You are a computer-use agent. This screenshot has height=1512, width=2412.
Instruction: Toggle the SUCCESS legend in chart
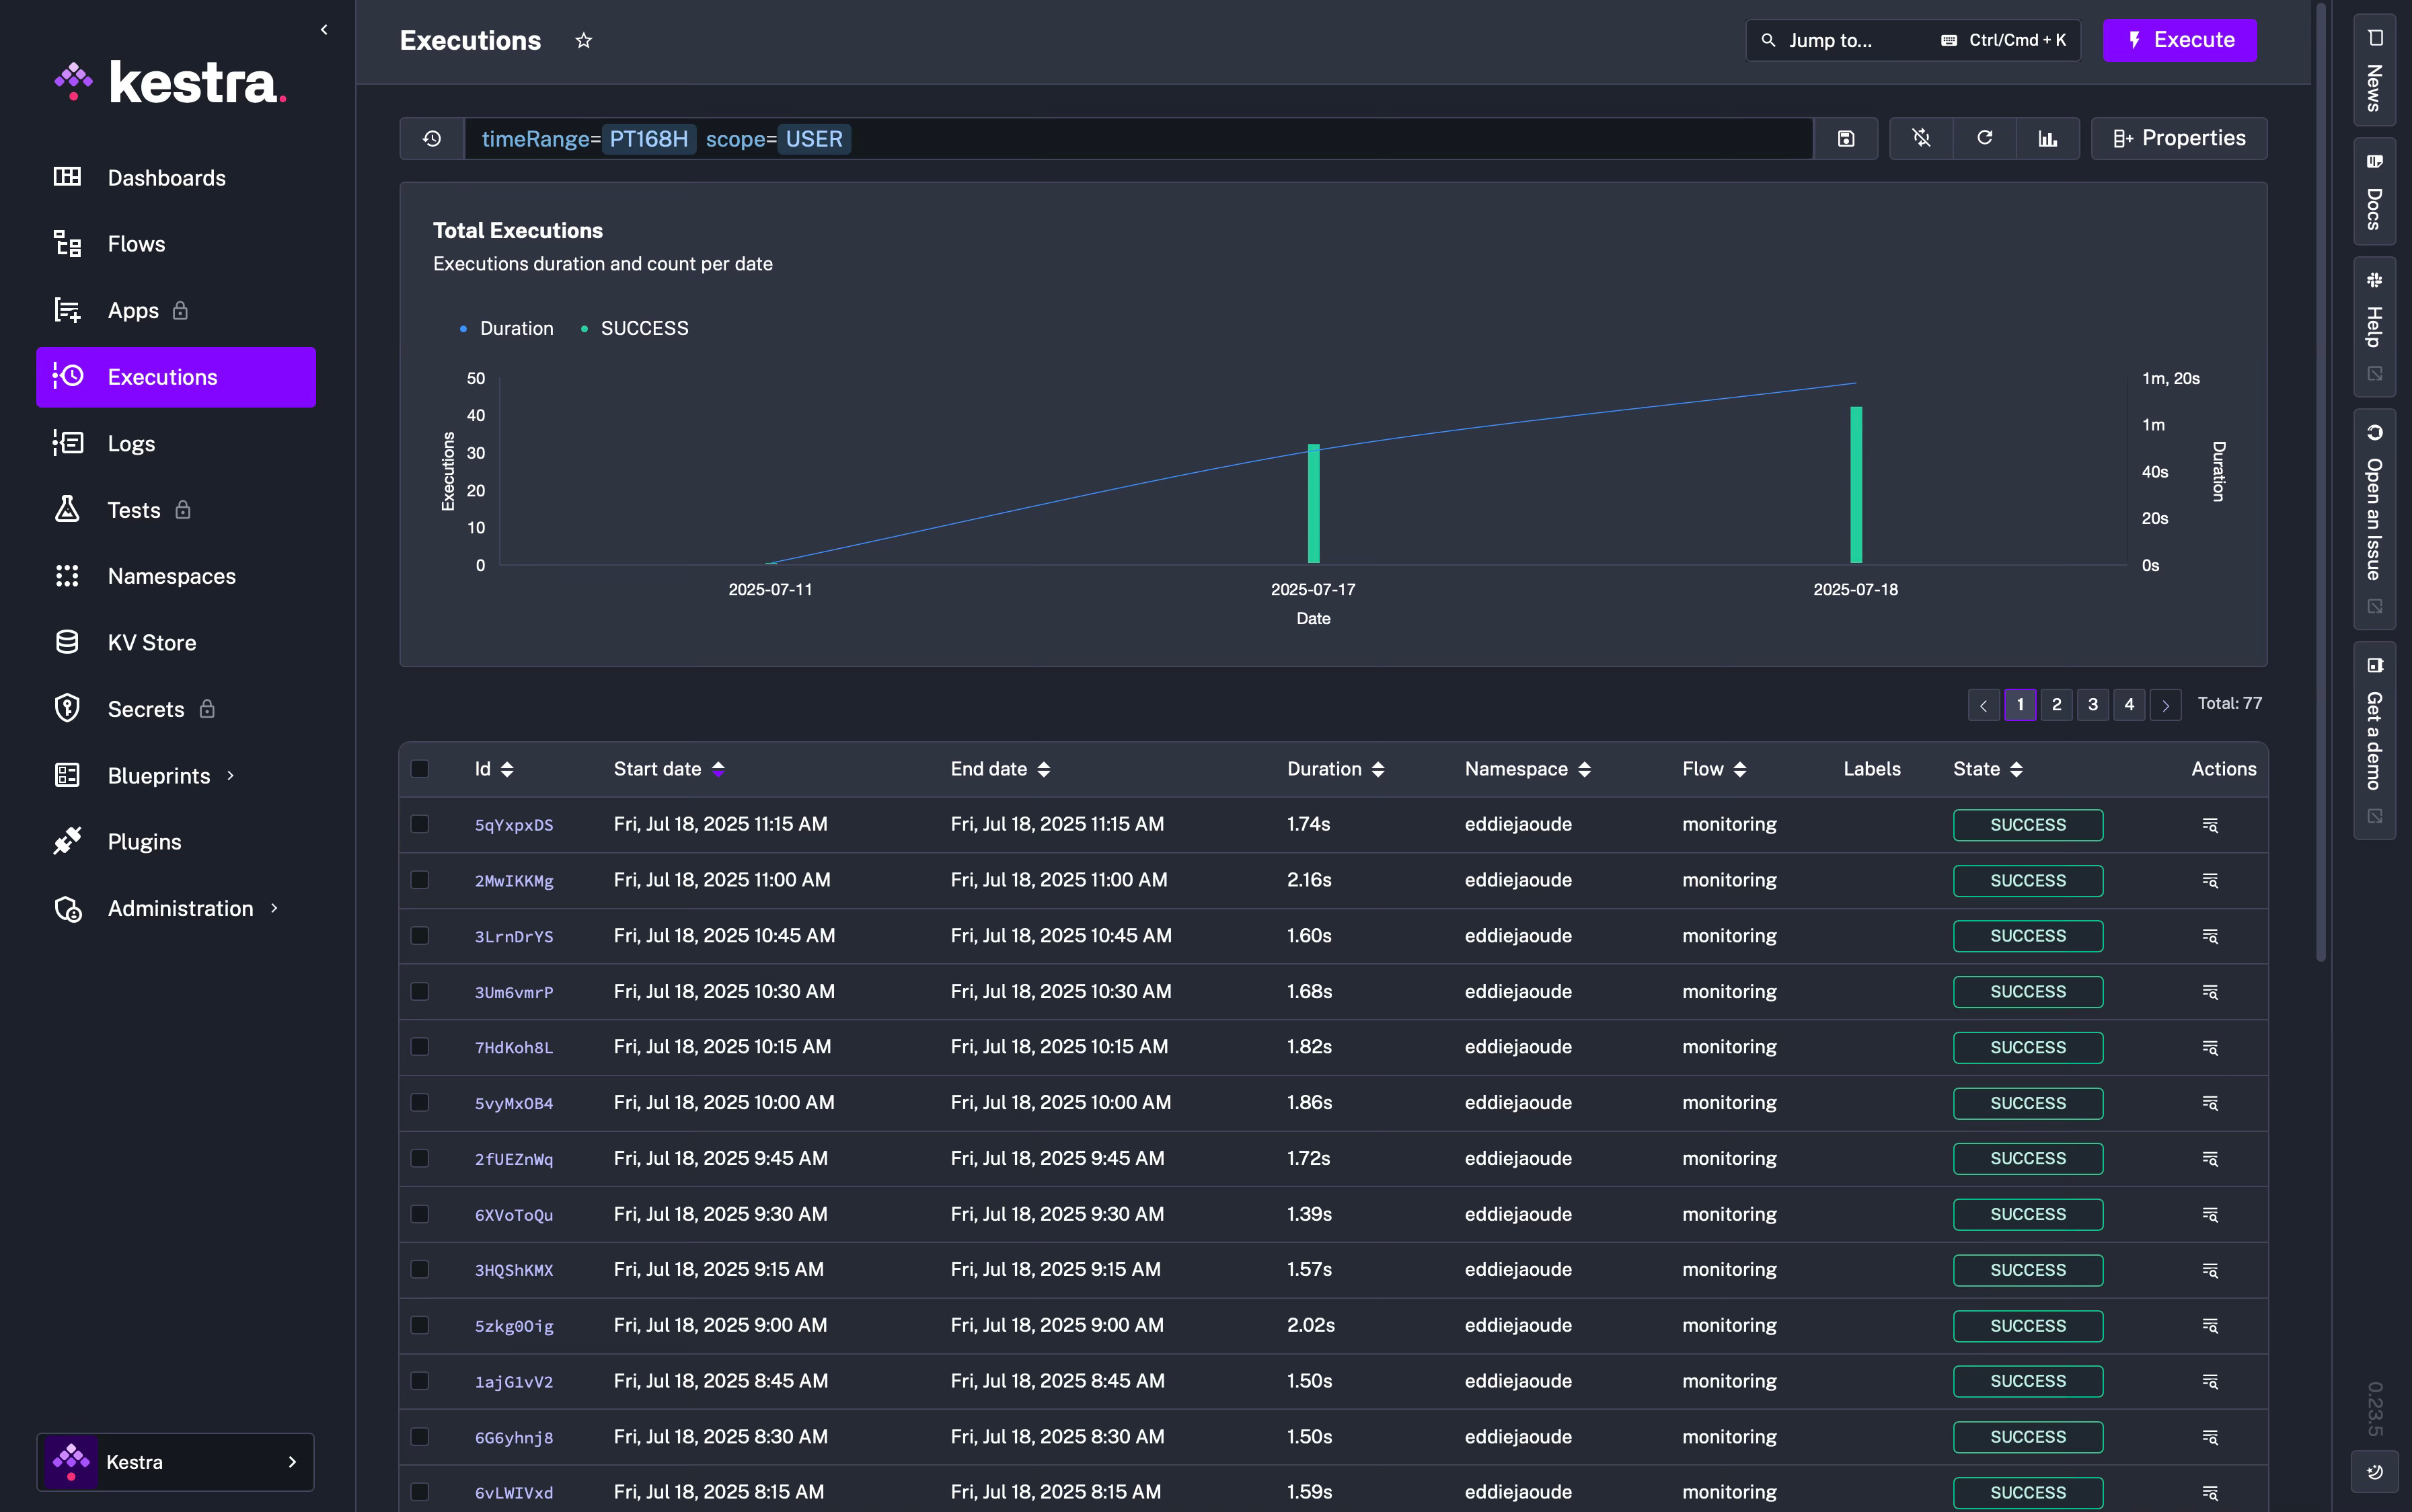coord(643,329)
